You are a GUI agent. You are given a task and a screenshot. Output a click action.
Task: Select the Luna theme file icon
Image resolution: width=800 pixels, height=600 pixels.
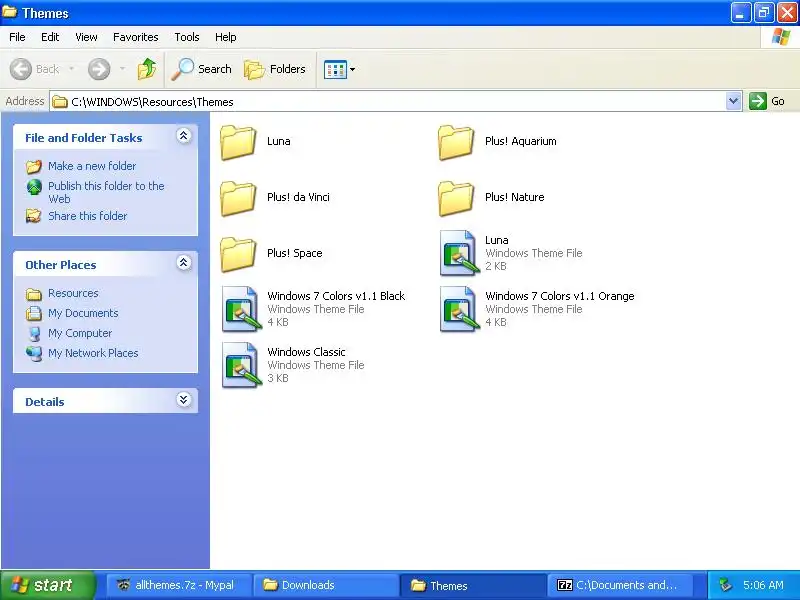(x=459, y=253)
